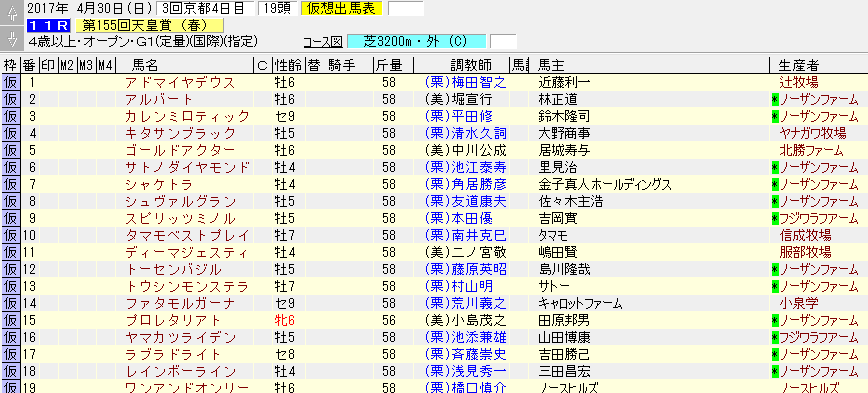Click the 仮 frame icon for horse 18
This screenshot has height=393, width=868.
tap(11, 371)
